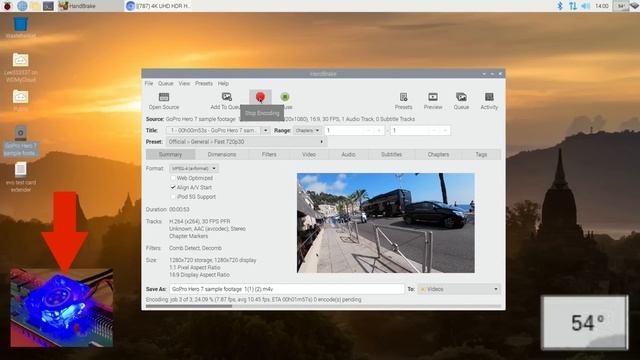Open the Presets menu in menu bar

tap(204, 83)
